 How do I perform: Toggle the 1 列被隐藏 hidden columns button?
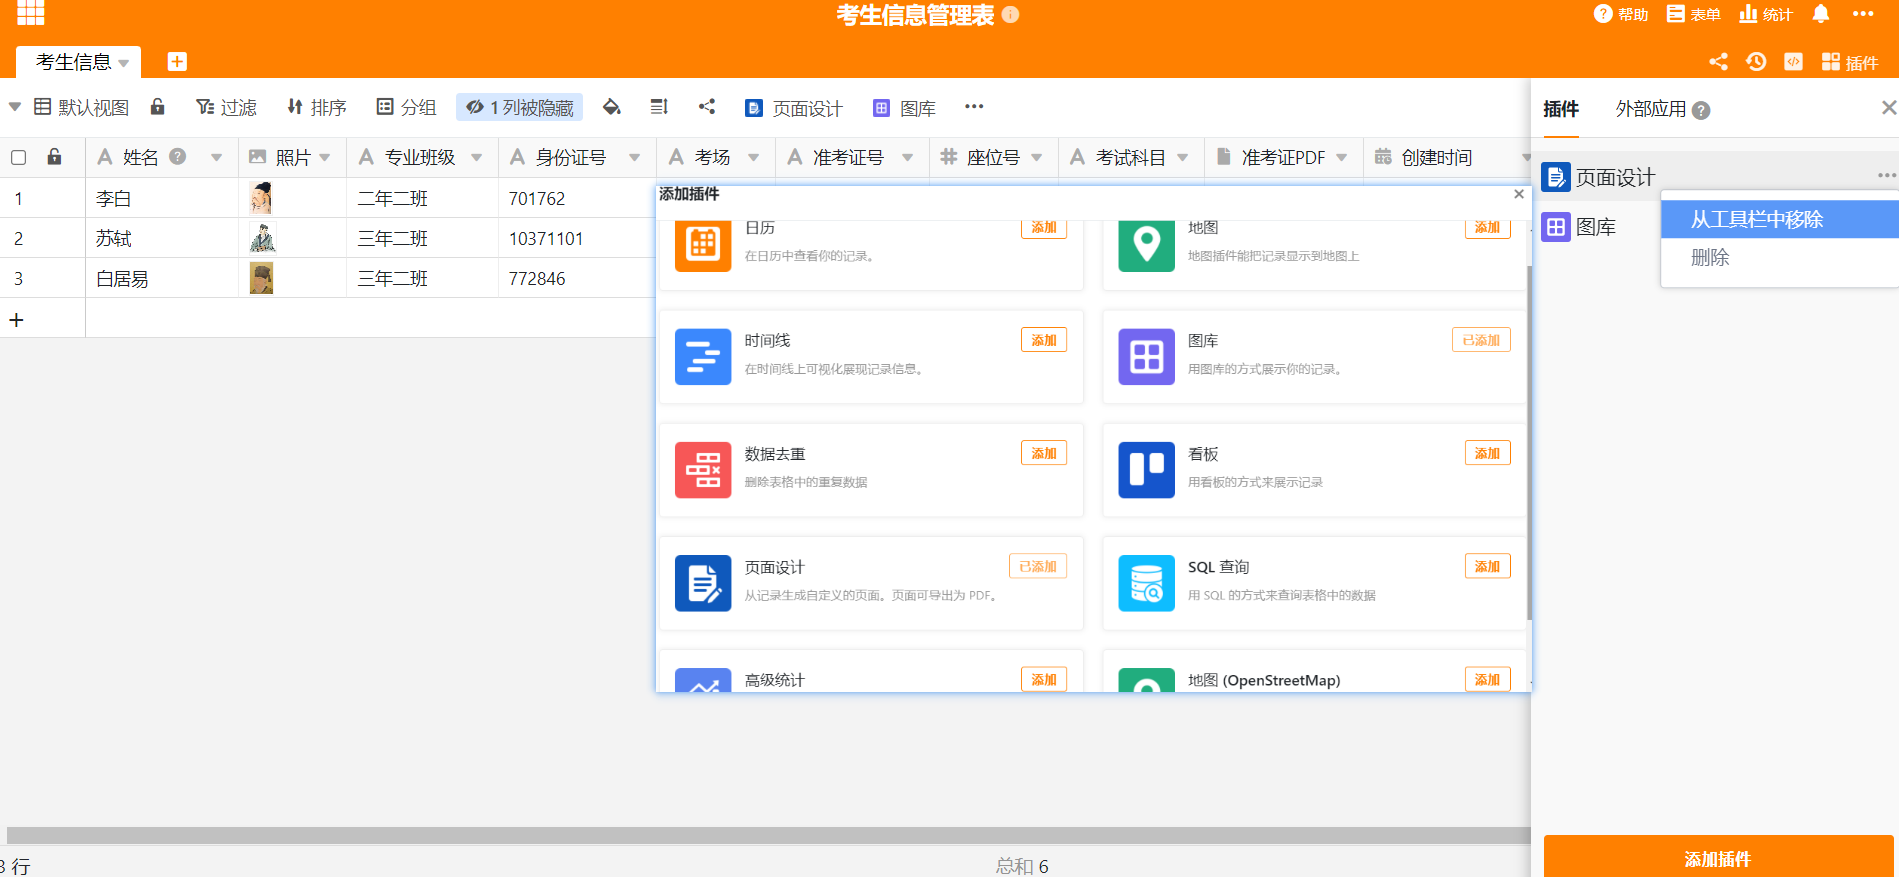click(x=520, y=107)
